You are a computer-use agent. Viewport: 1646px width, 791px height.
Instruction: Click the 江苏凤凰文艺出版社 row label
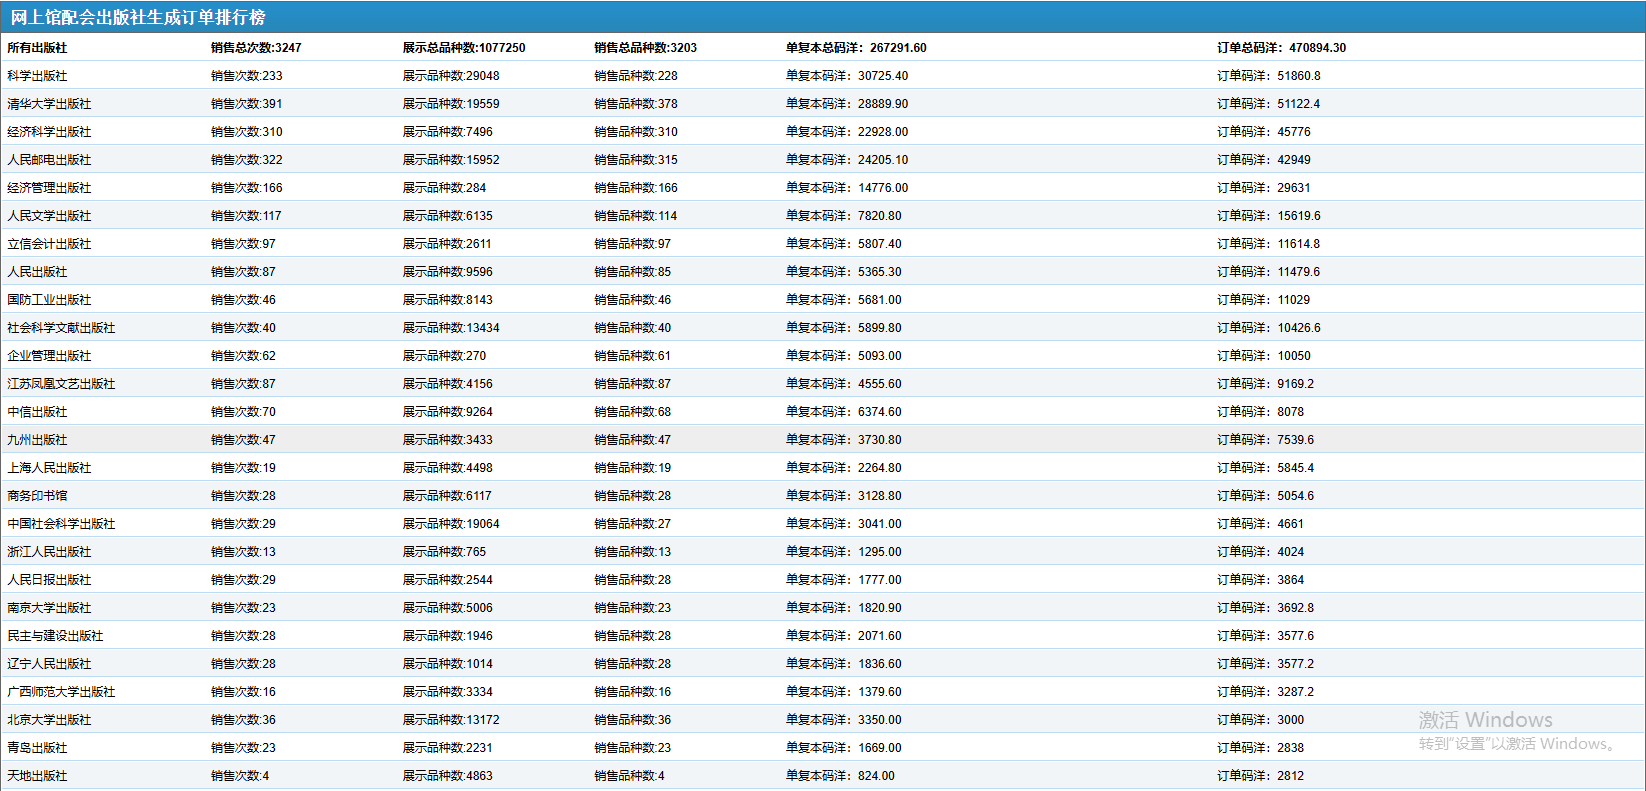pos(61,384)
